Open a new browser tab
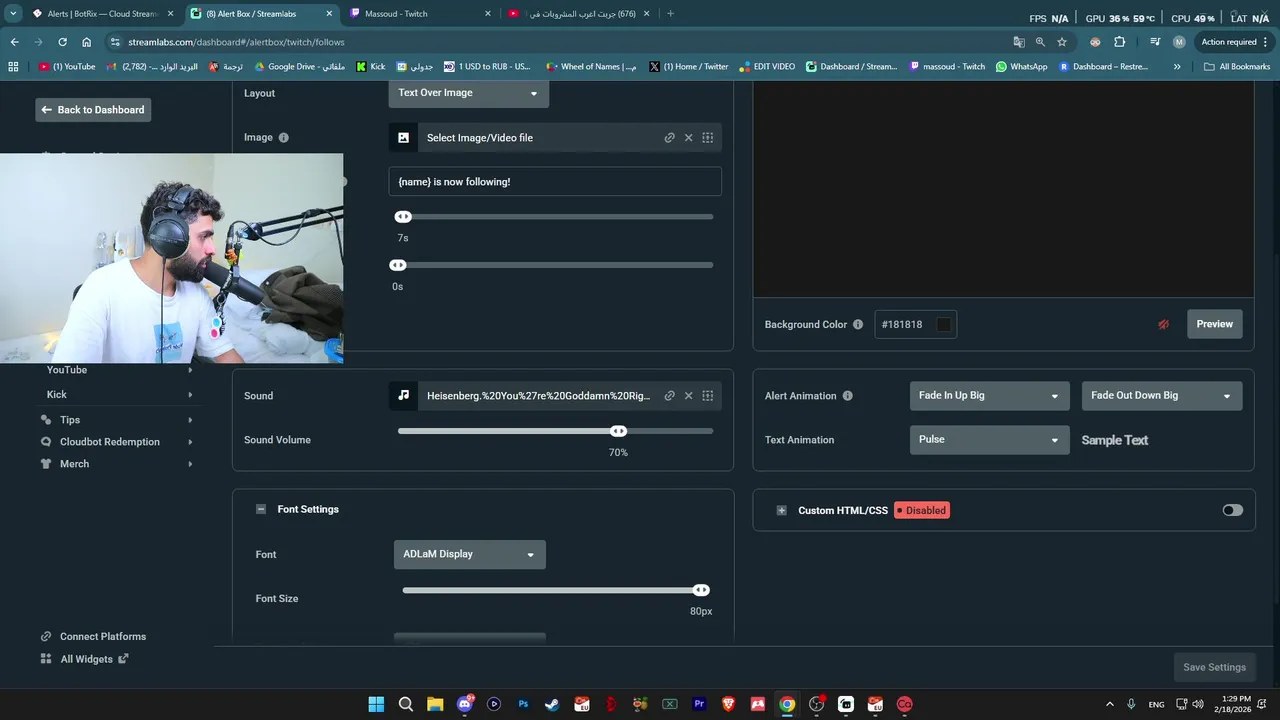The width and height of the screenshot is (1280, 720). tap(670, 14)
